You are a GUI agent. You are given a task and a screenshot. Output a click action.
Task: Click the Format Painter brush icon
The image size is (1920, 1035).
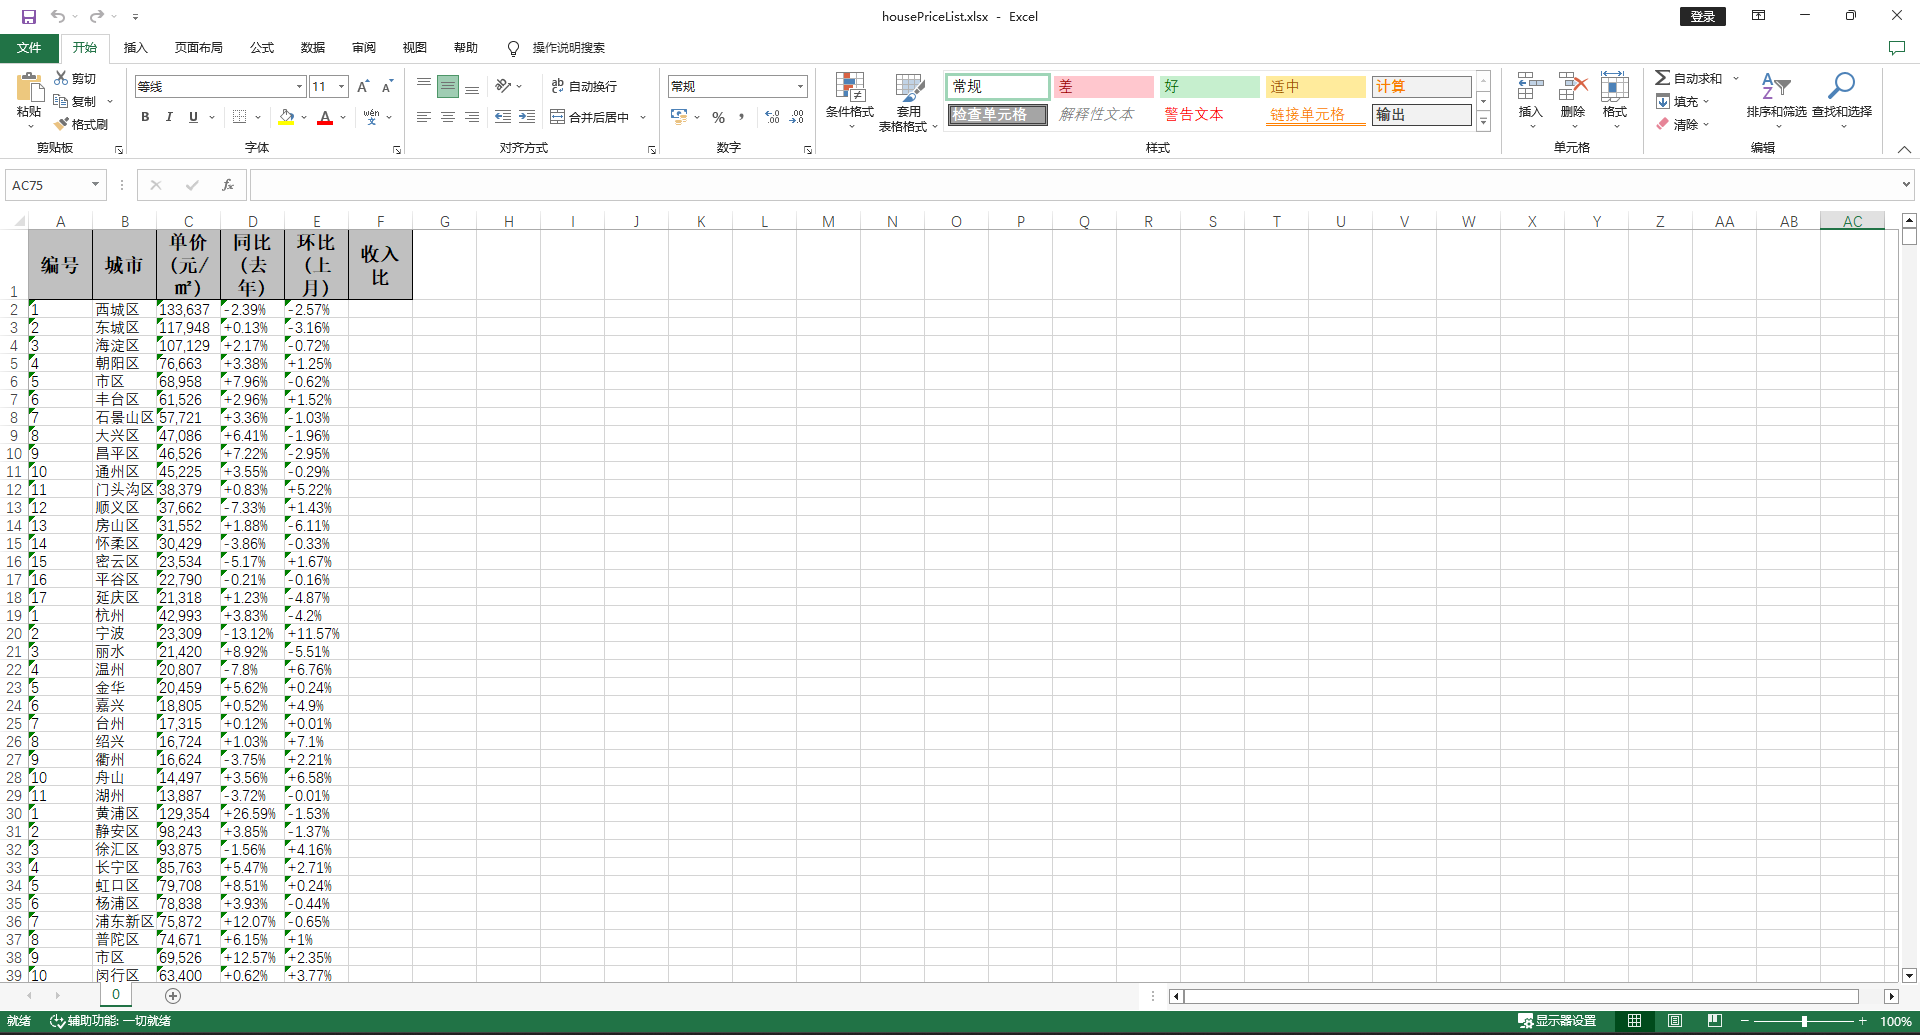(62, 124)
